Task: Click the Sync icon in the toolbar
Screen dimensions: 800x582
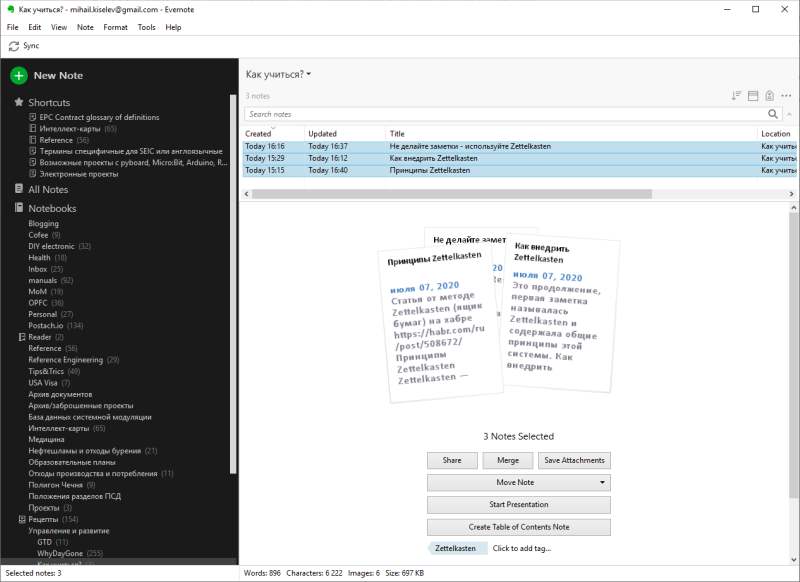Action: tap(14, 46)
